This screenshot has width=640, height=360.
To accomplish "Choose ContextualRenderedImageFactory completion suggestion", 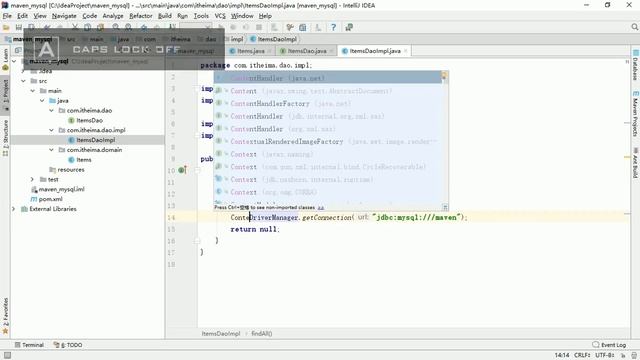I will [x=328, y=141].
